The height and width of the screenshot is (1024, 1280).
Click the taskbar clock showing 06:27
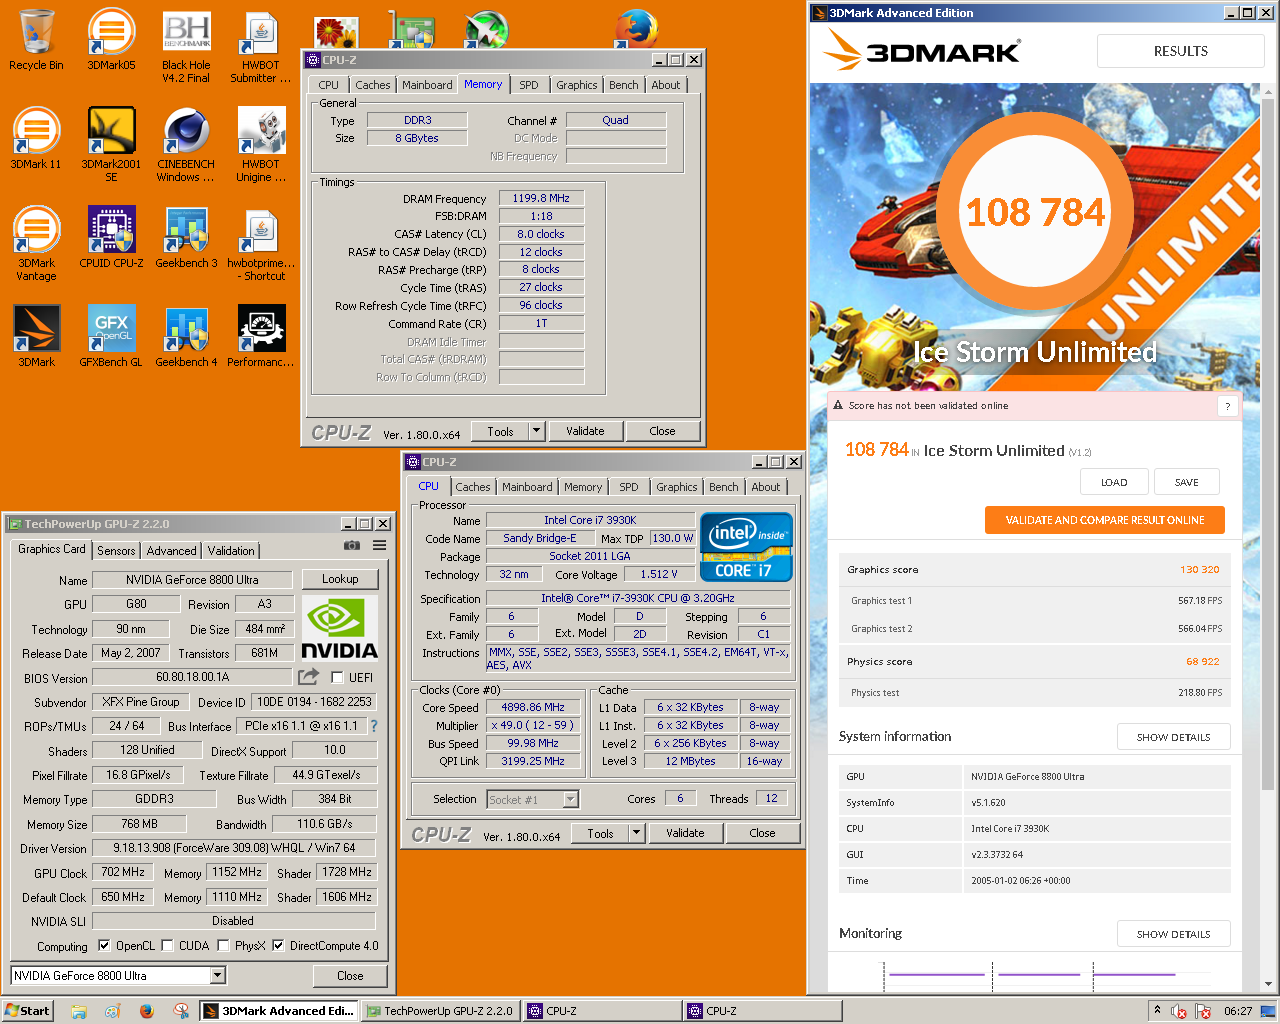pyautogui.click(x=1238, y=1011)
